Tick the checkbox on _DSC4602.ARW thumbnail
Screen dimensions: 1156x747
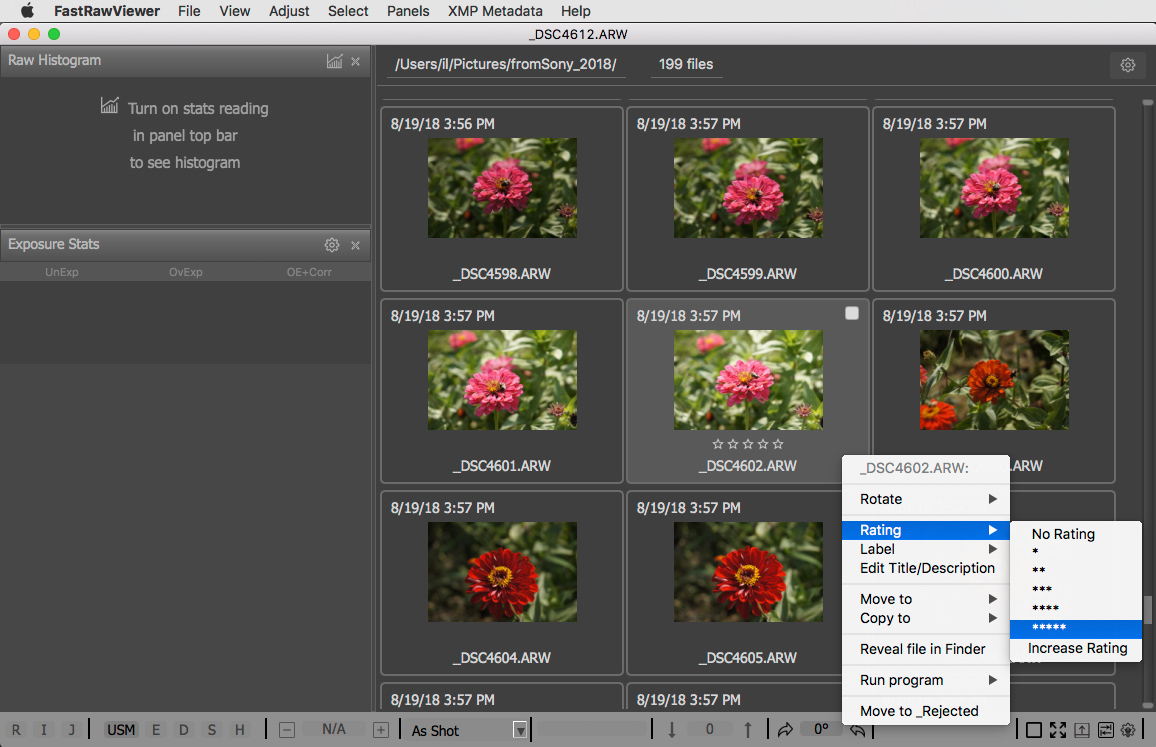click(x=852, y=313)
